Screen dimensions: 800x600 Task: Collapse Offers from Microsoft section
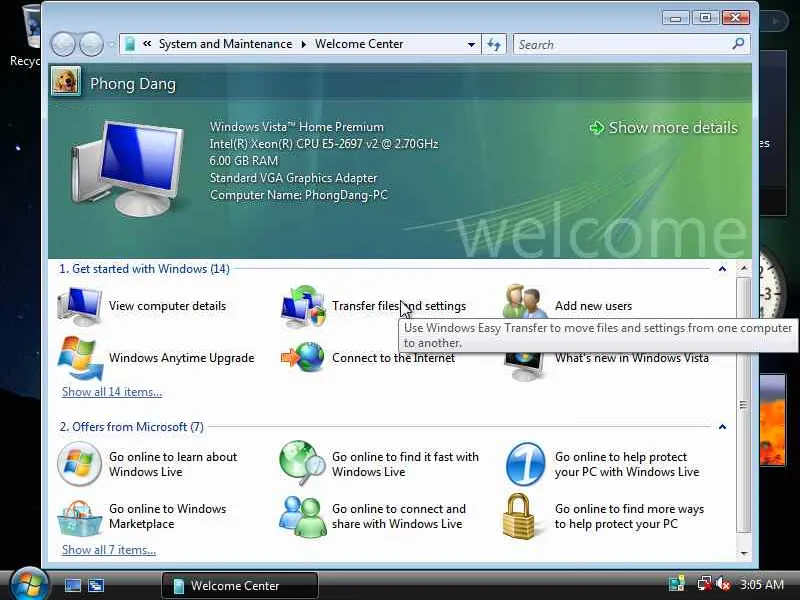click(722, 427)
